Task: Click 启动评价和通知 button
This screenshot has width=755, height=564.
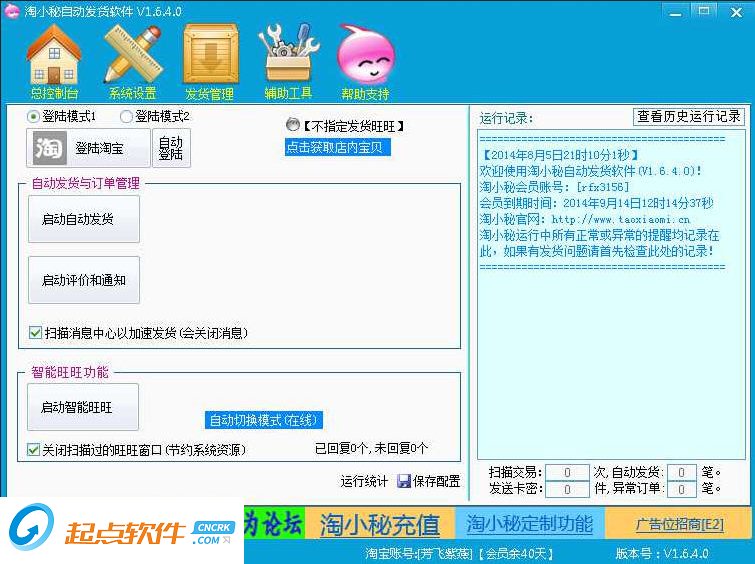Action: tap(84, 280)
